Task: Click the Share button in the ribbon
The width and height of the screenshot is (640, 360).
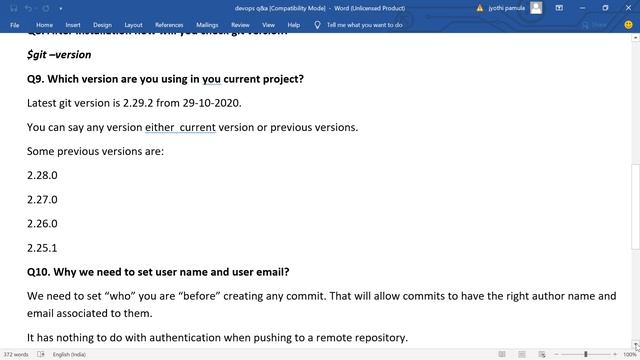Action: (x=594, y=25)
